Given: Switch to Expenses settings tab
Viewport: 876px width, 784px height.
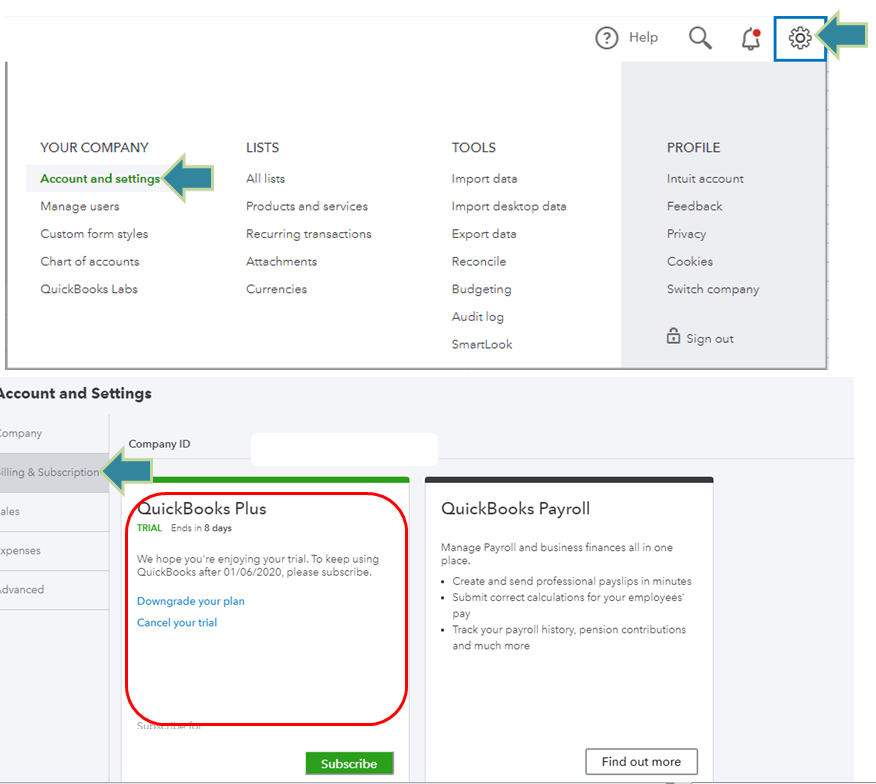Looking at the screenshot, I should [x=54, y=551].
